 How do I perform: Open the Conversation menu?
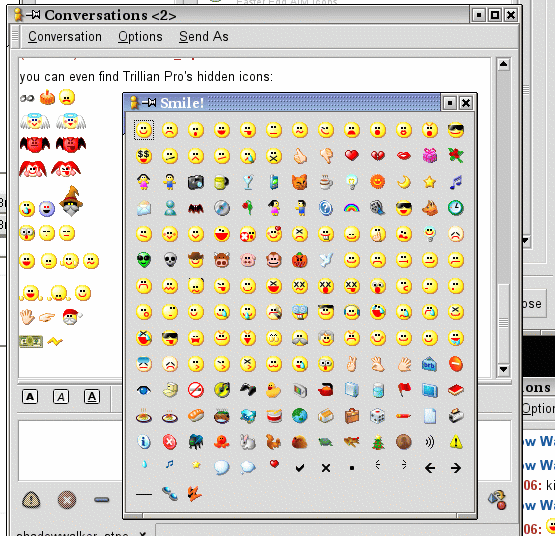pos(65,36)
